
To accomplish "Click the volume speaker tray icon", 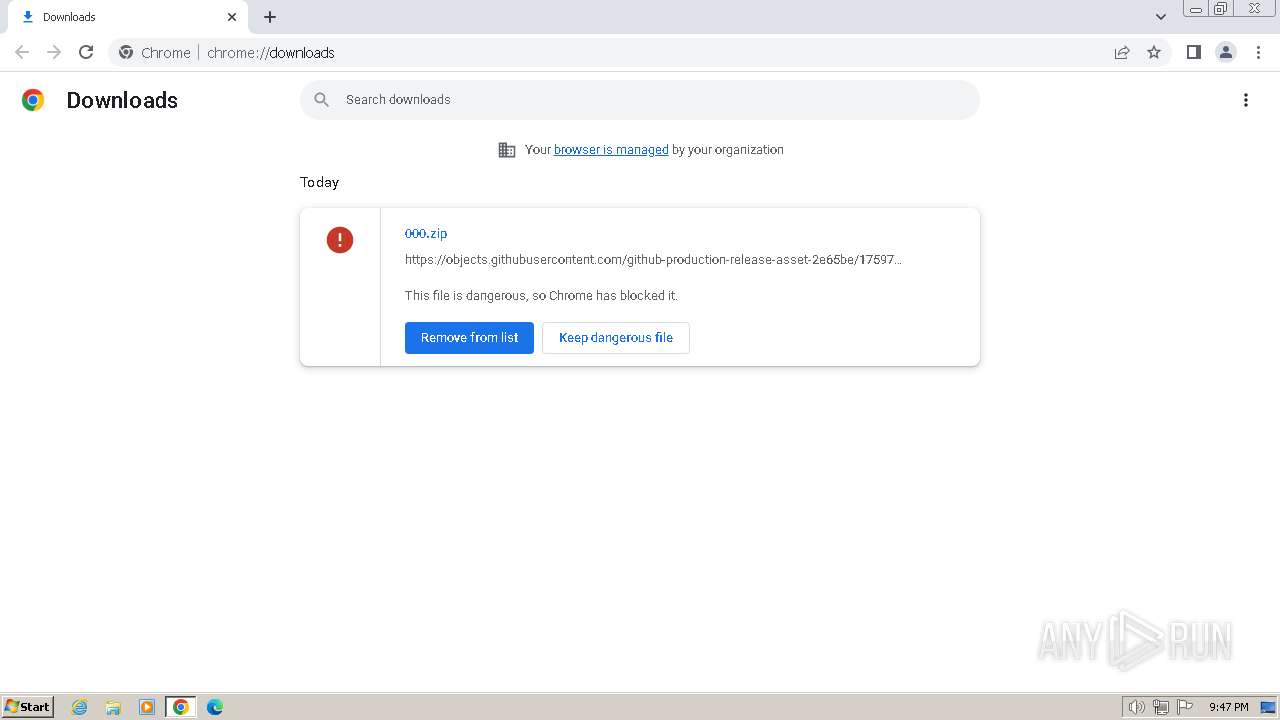I will point(1136,707).
